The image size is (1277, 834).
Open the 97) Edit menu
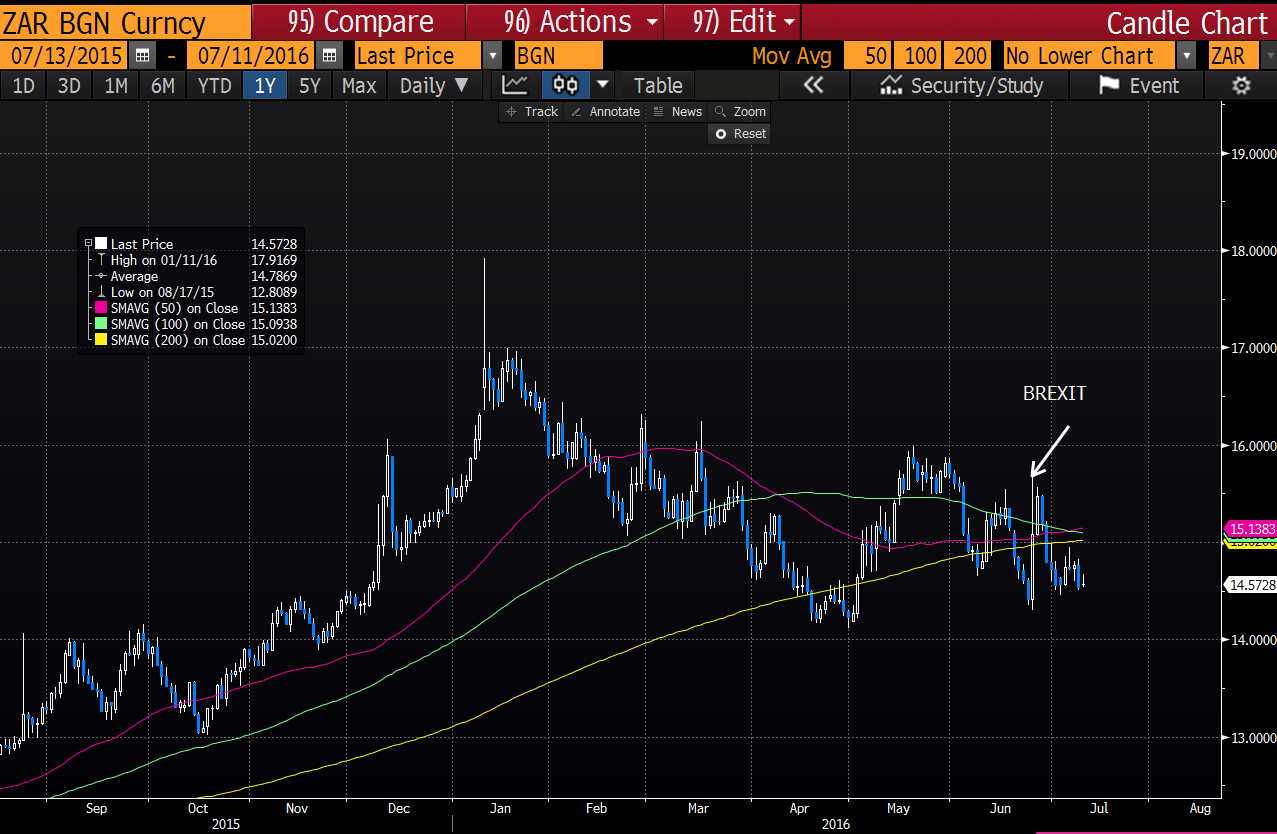(x=733, y=21)
